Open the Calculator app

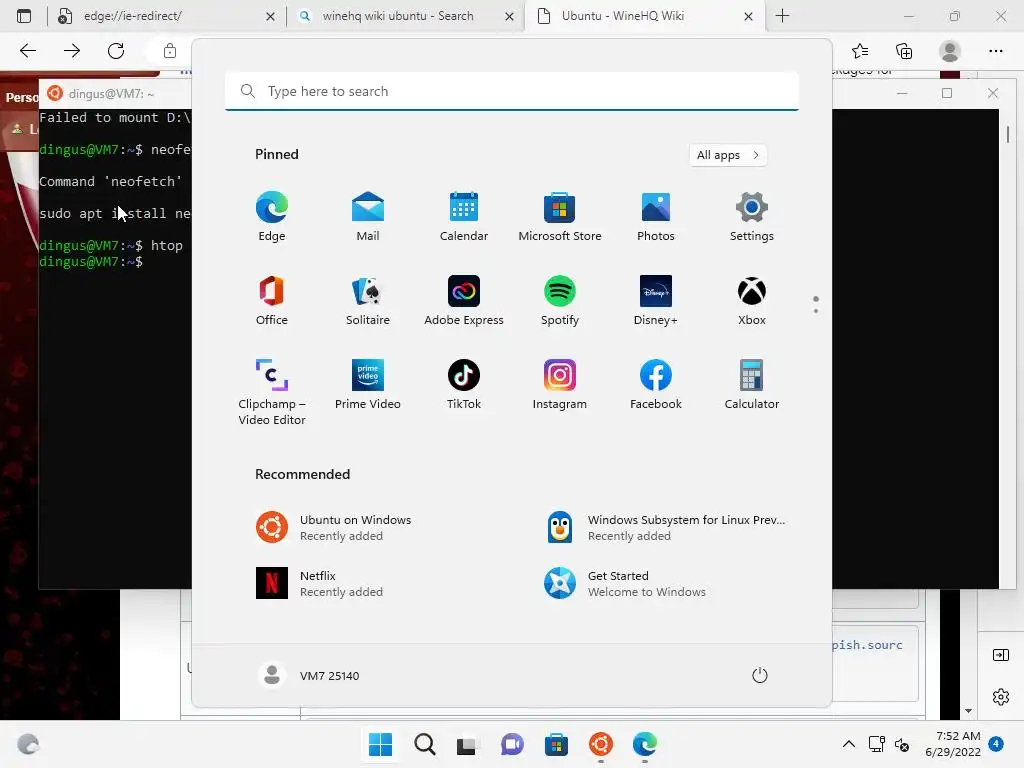tap(752, 384)
